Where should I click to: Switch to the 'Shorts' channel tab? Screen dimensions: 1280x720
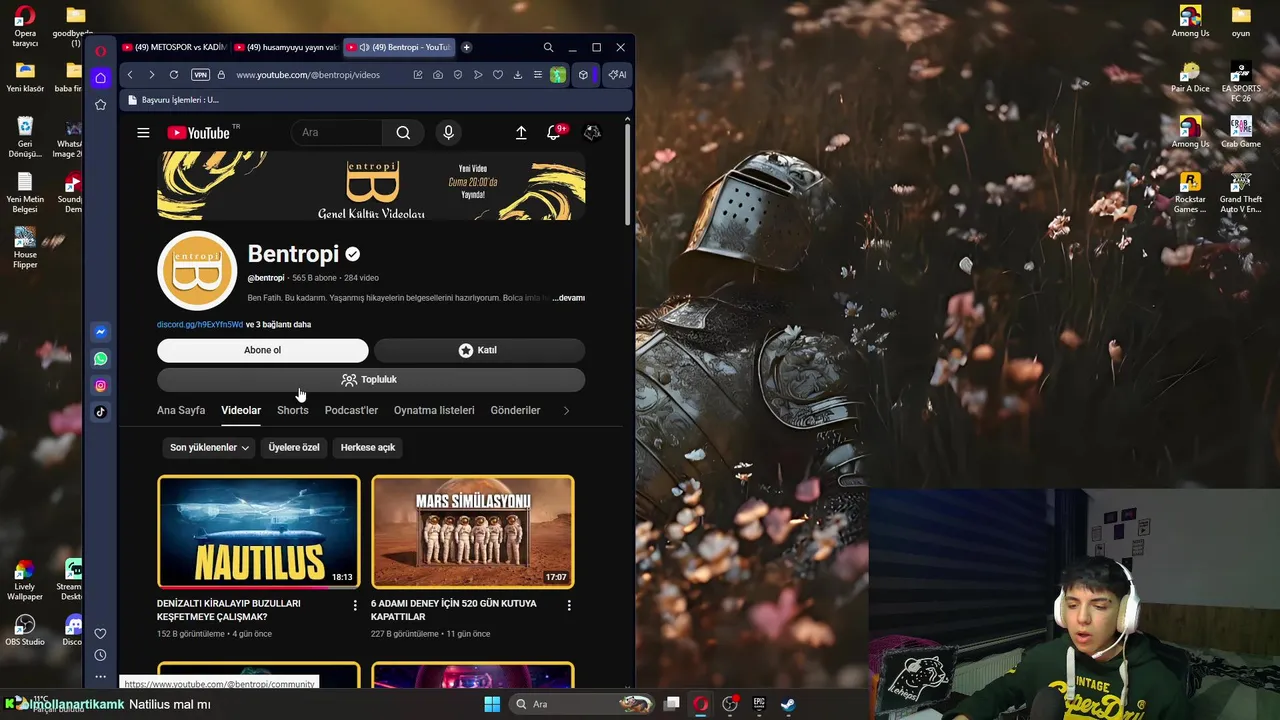pos(293,410)
